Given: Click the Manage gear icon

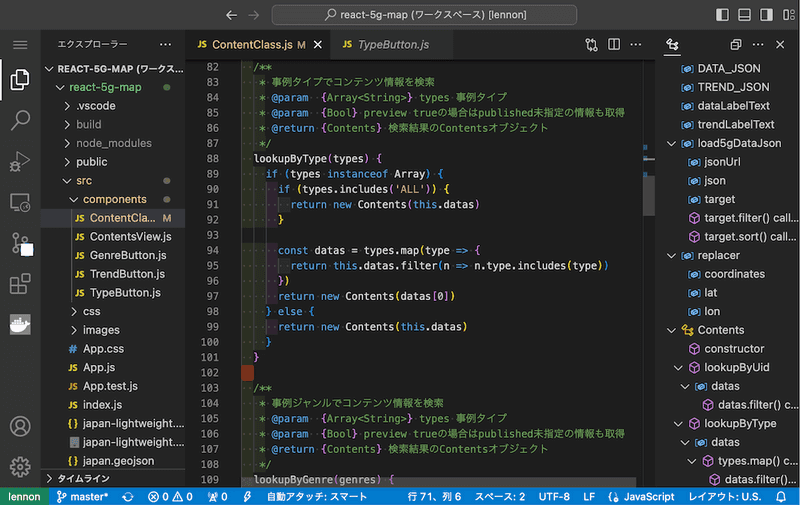Looking at the screenshot, I should (20, 467).
